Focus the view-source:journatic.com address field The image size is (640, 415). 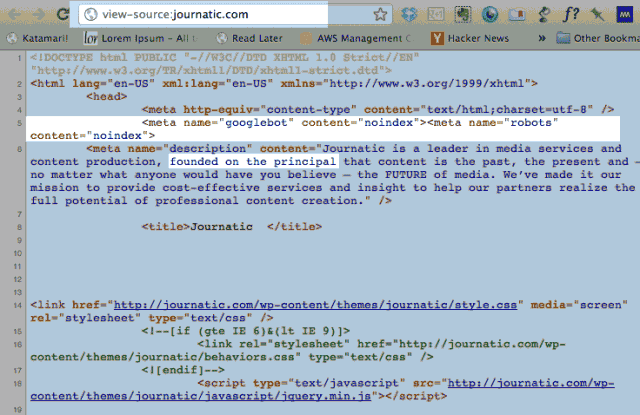[x=235, y=15]
